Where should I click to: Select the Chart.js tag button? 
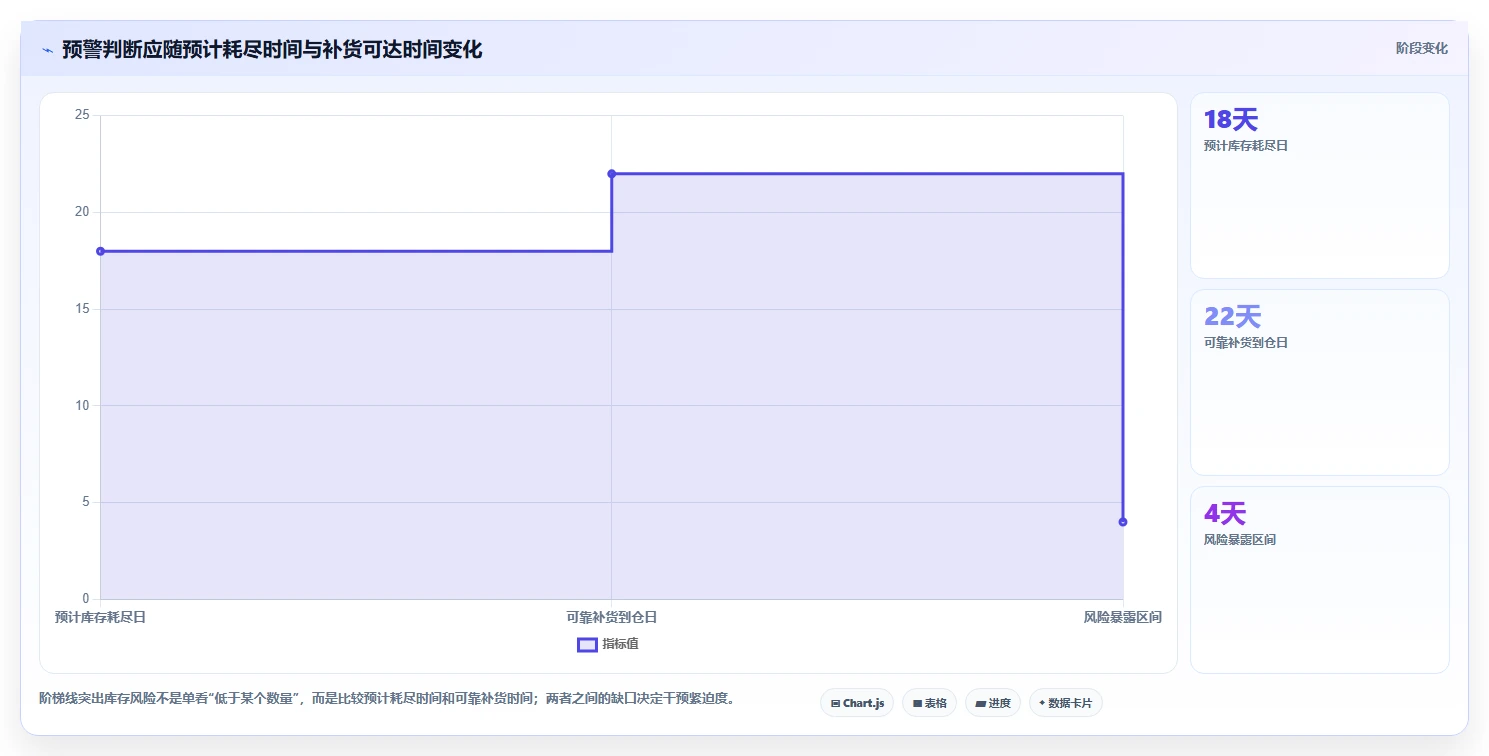(857, 703)
